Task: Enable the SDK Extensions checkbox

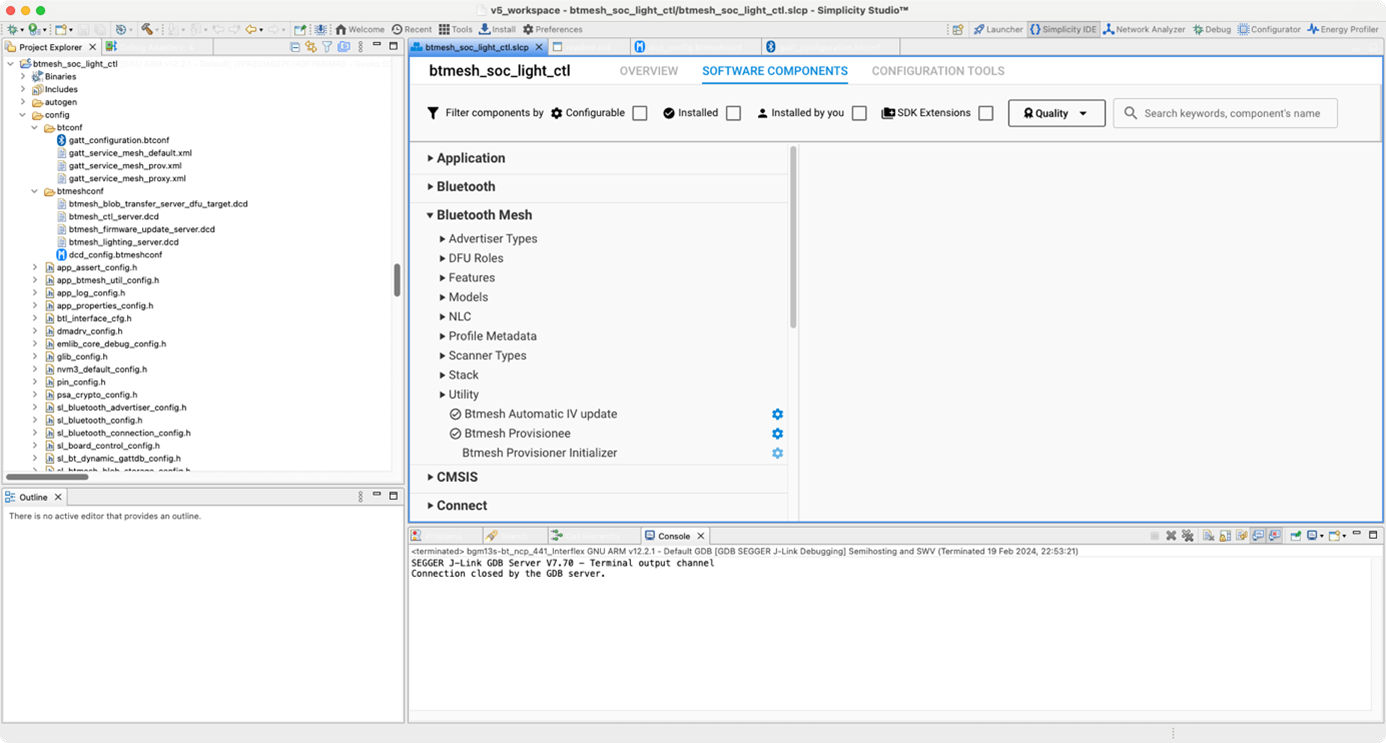Action: click(x=986, y=113)
